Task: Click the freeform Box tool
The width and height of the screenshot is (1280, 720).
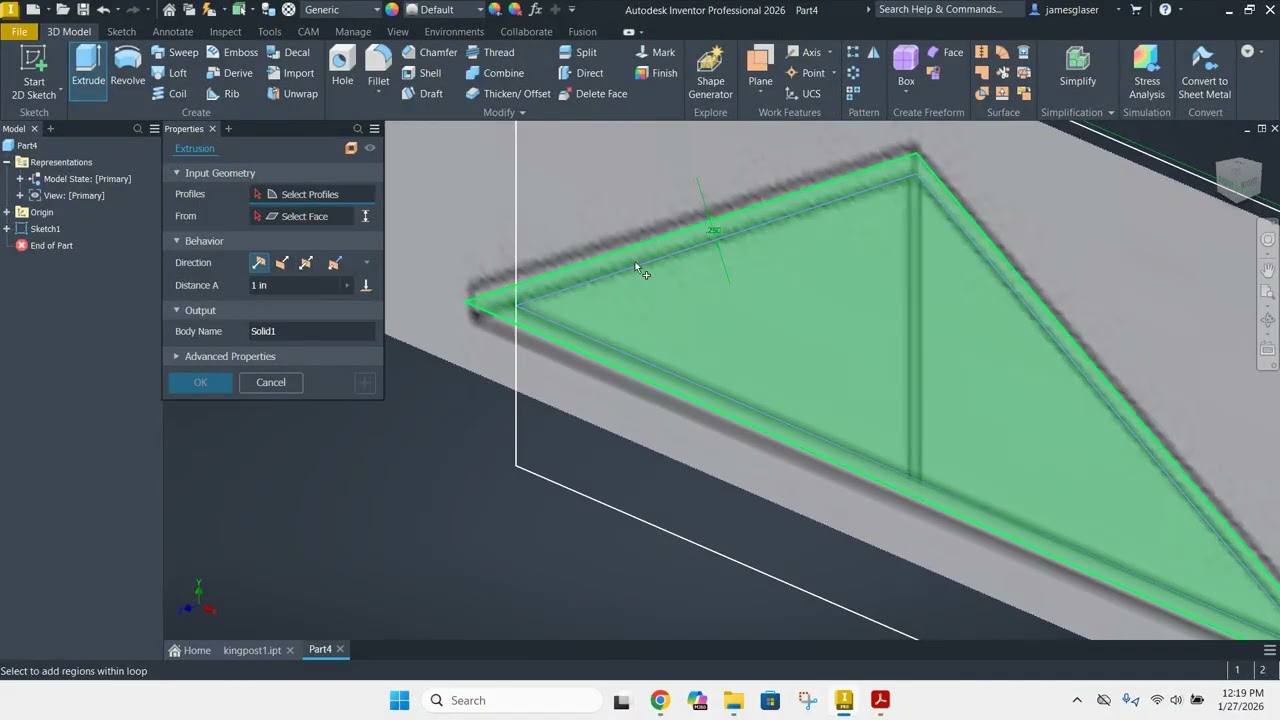Action: pos(906,67)
